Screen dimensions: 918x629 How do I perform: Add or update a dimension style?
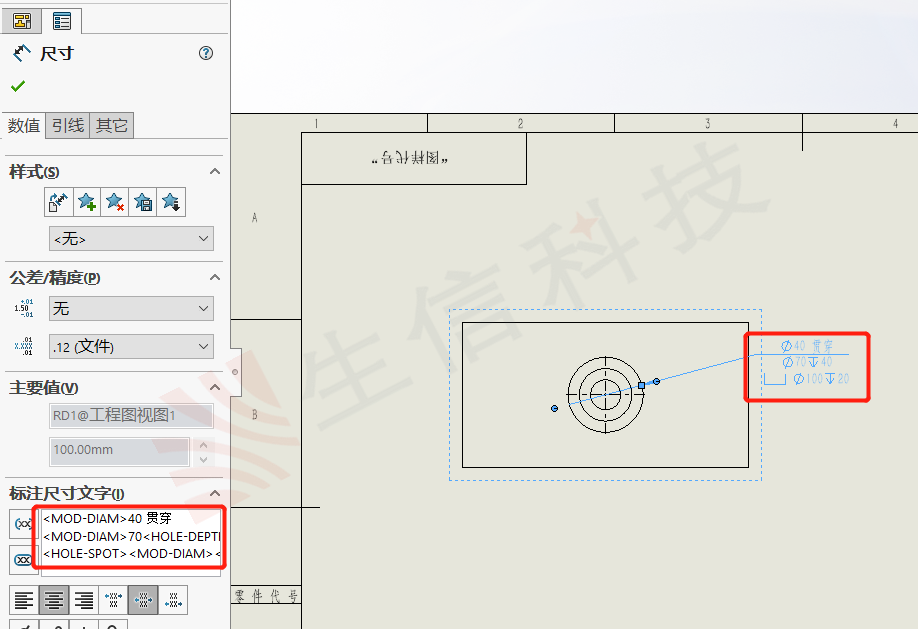pos(87,203)
